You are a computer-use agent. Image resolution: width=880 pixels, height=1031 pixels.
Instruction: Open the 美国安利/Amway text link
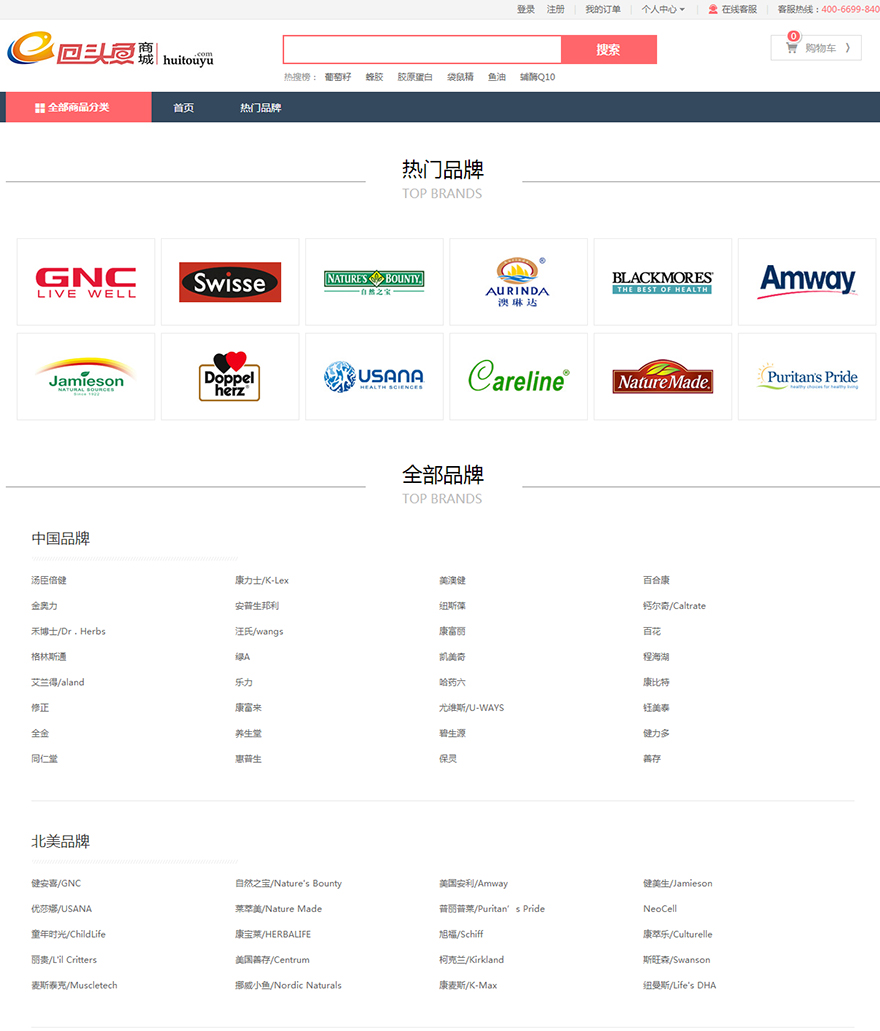tap(474, 883)
